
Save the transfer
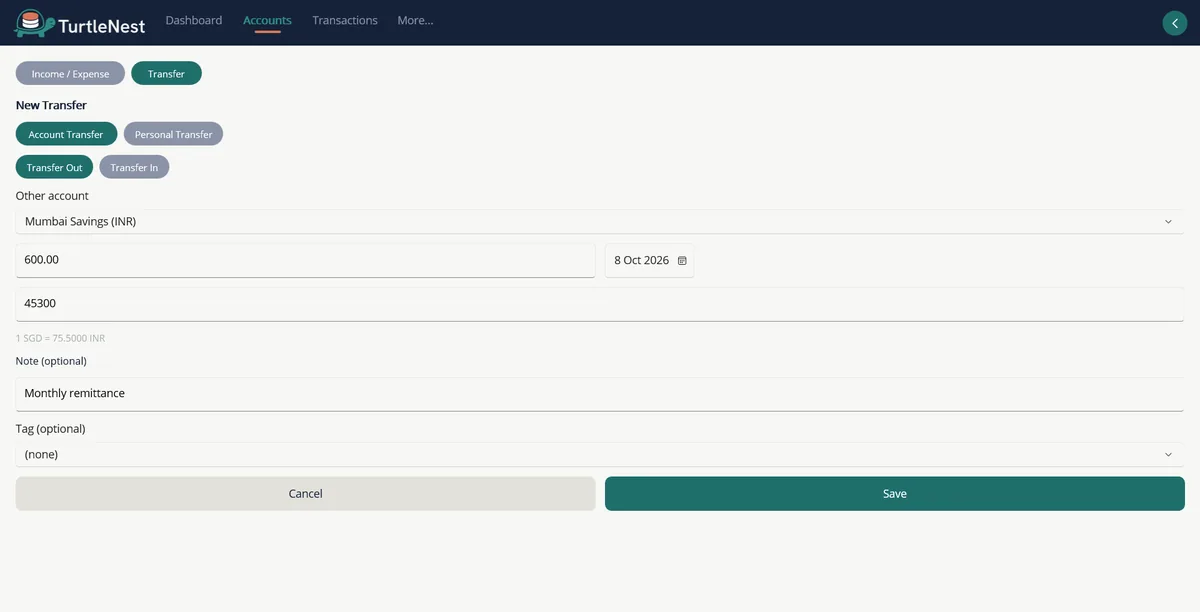[x=895, y=494]
